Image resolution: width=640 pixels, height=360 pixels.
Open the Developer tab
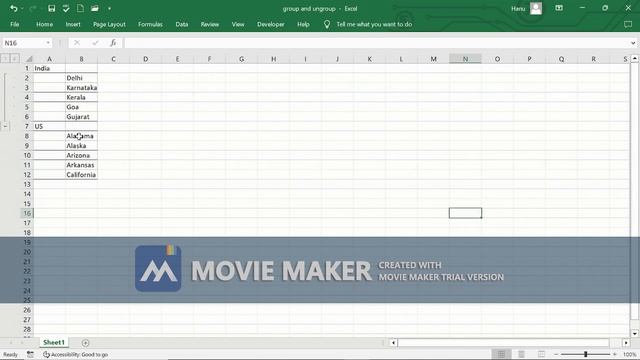point(271,24)
